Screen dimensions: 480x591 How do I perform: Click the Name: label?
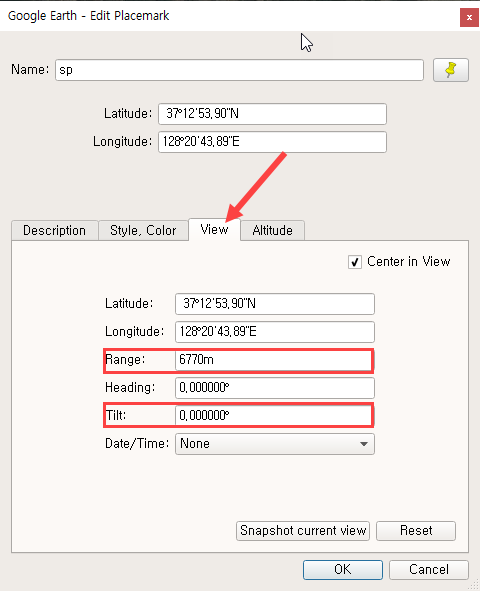(x=30, y=69)
